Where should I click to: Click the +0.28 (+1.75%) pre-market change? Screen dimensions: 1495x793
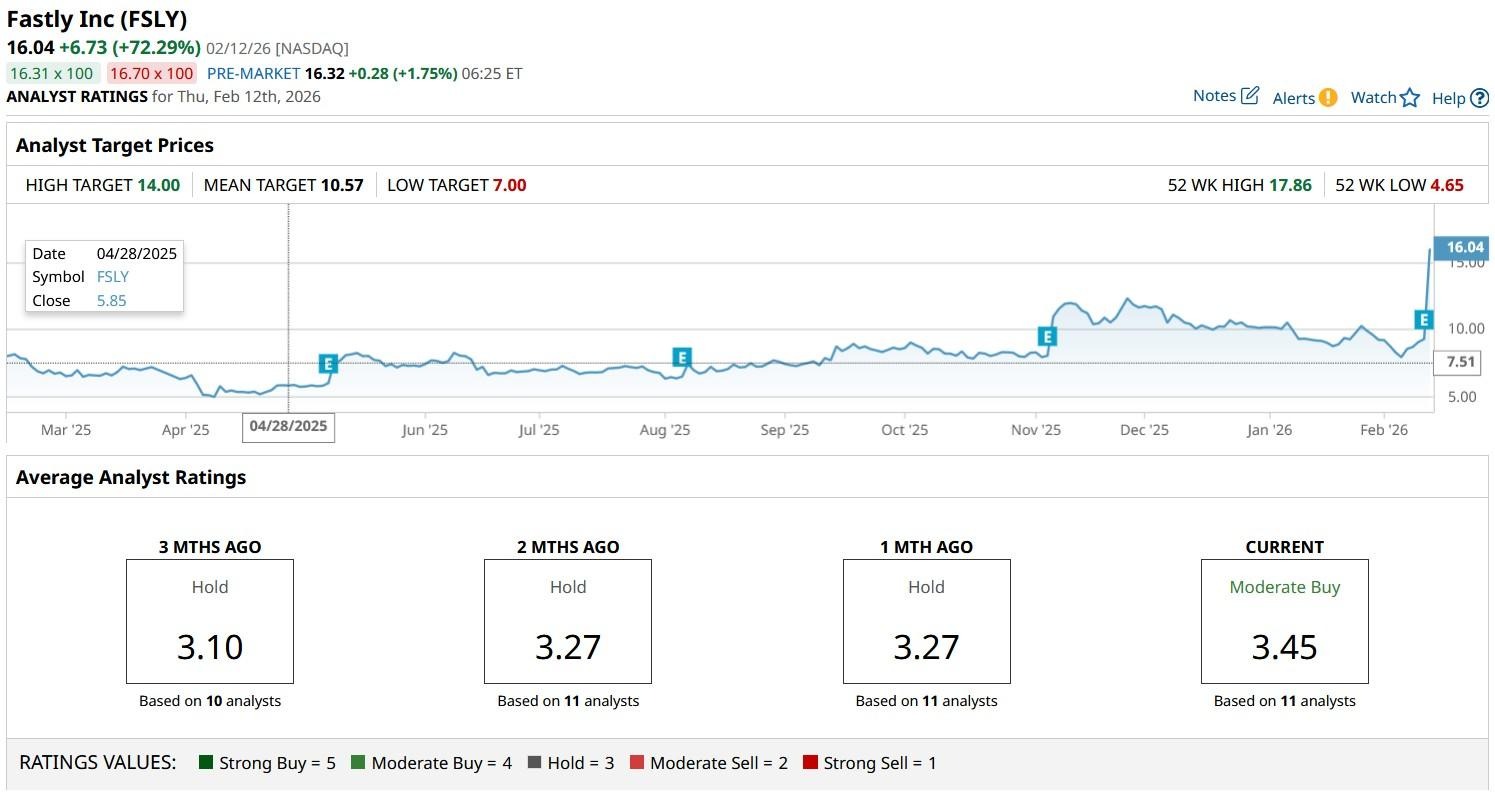coord(402,73)
